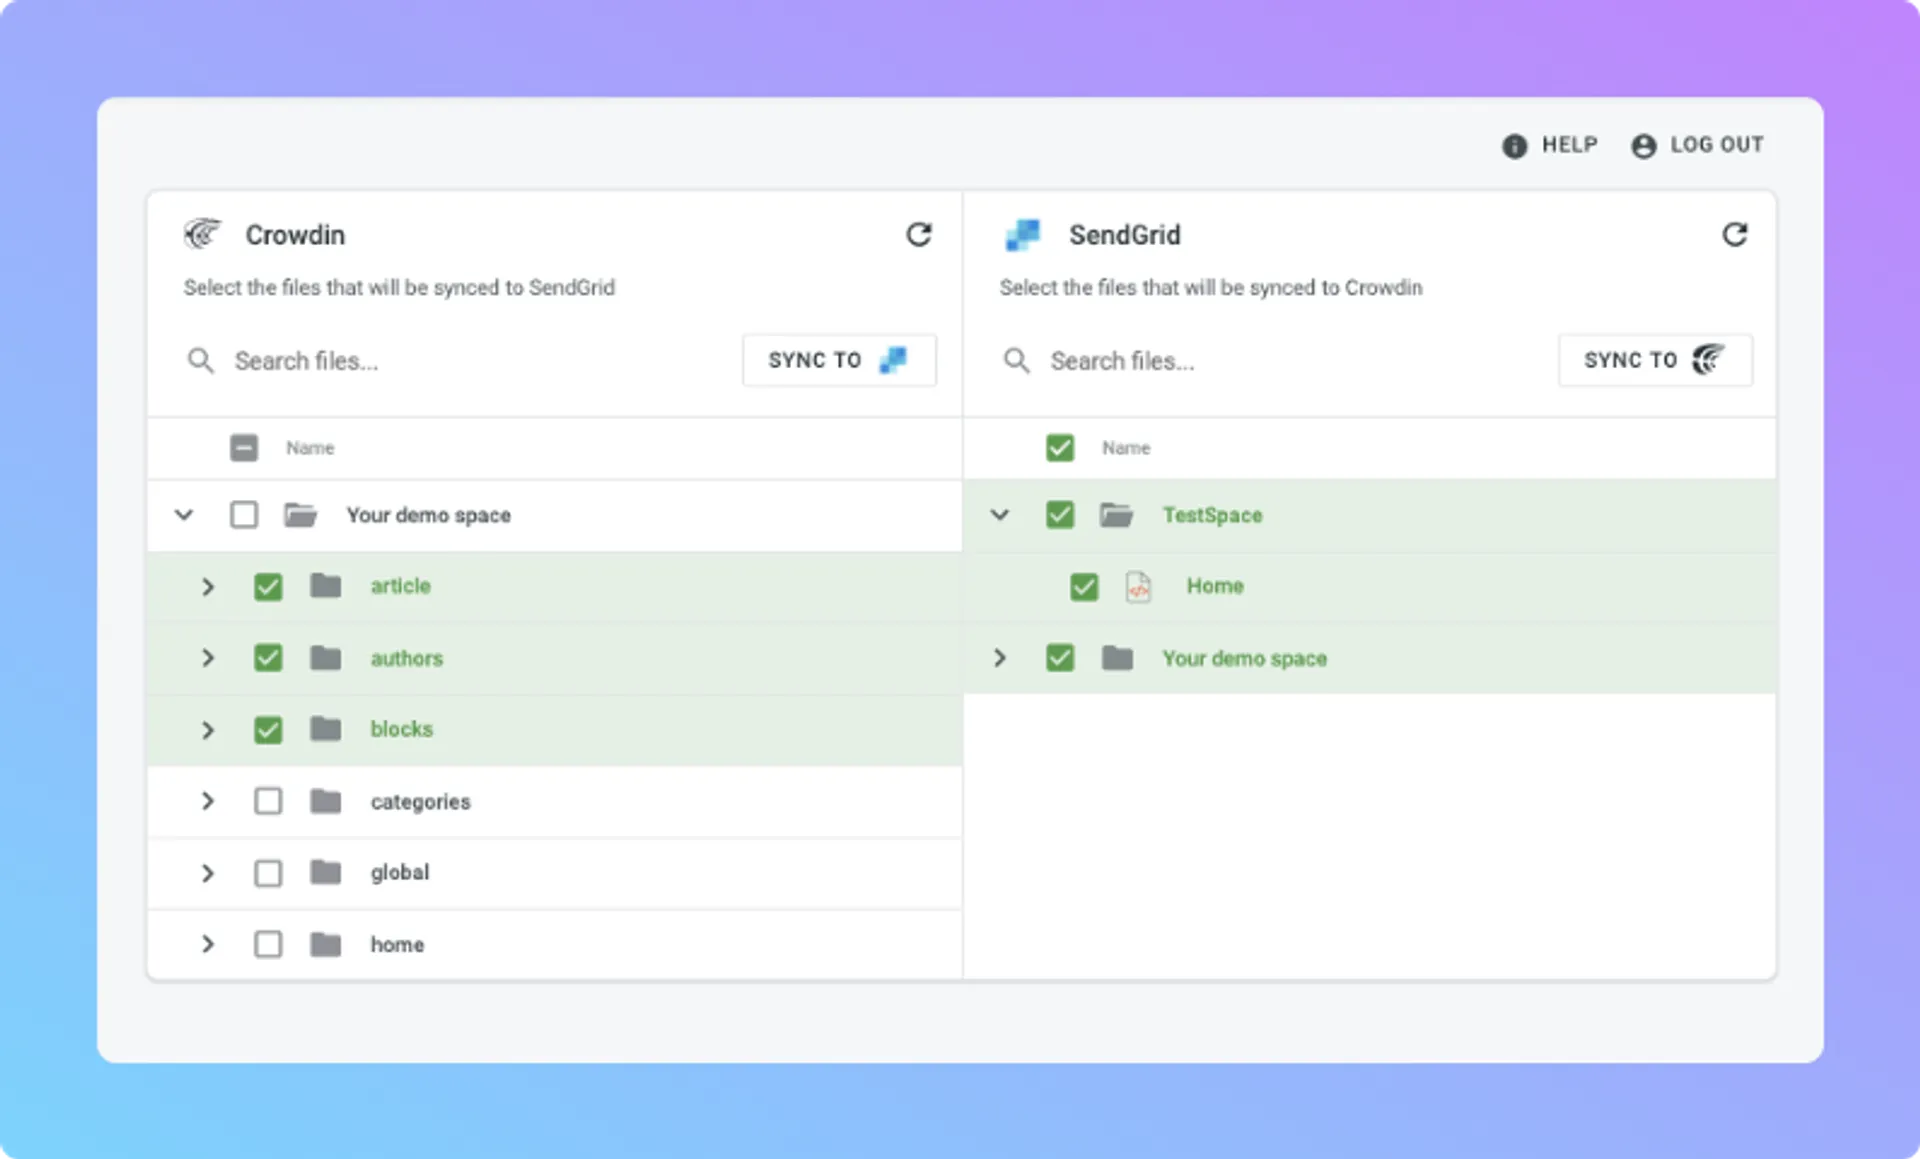Select the blocks folder name
Screen dimensions: 1920x1159
(x=401, y=729)
